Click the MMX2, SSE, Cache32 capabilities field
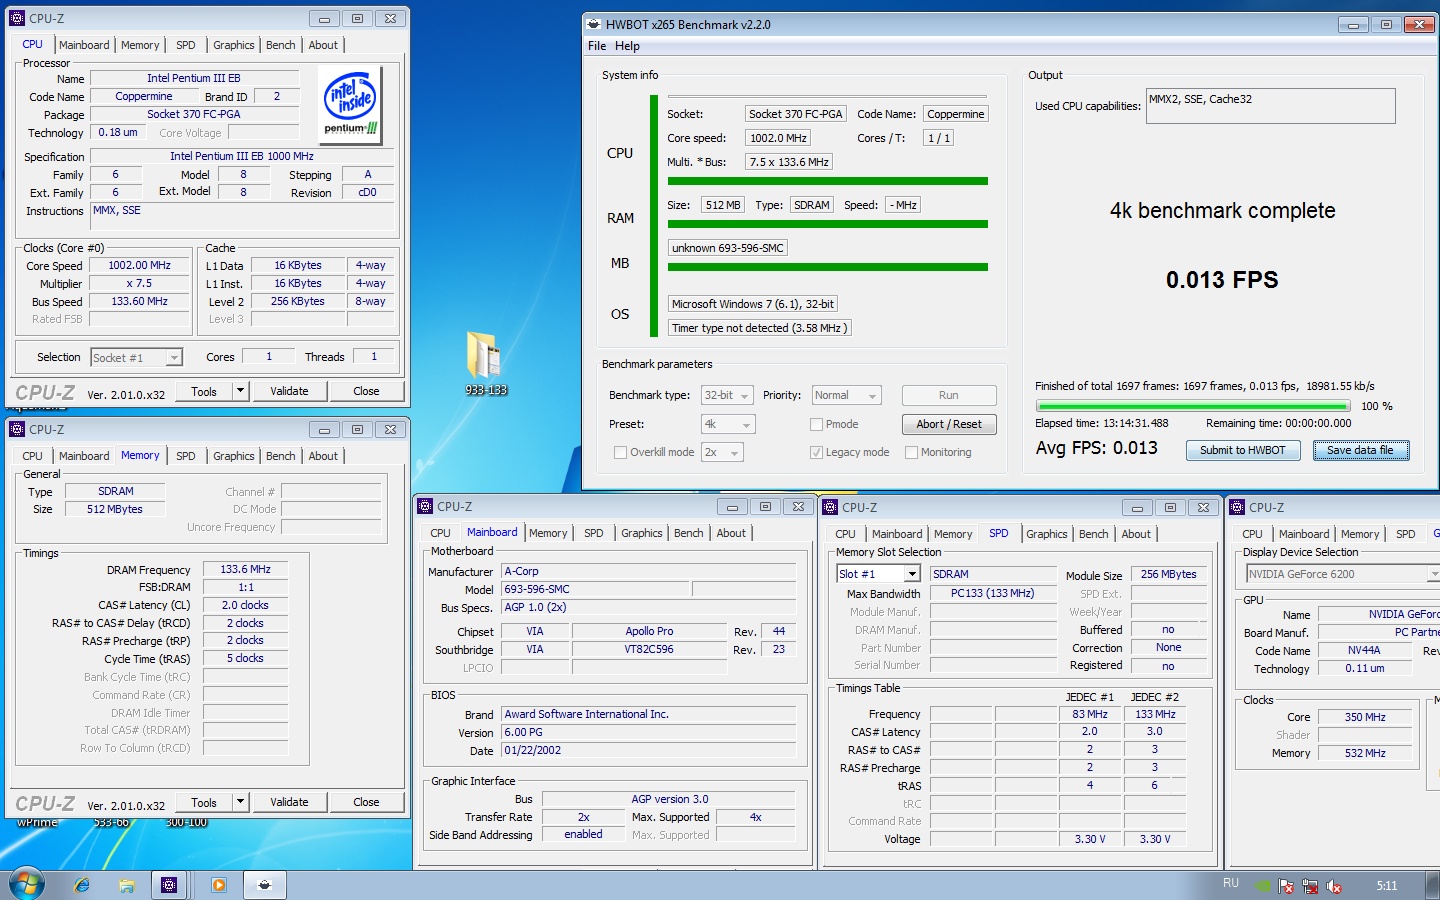The width and height of the screenshot is (1440, 900). point(1270,106)
